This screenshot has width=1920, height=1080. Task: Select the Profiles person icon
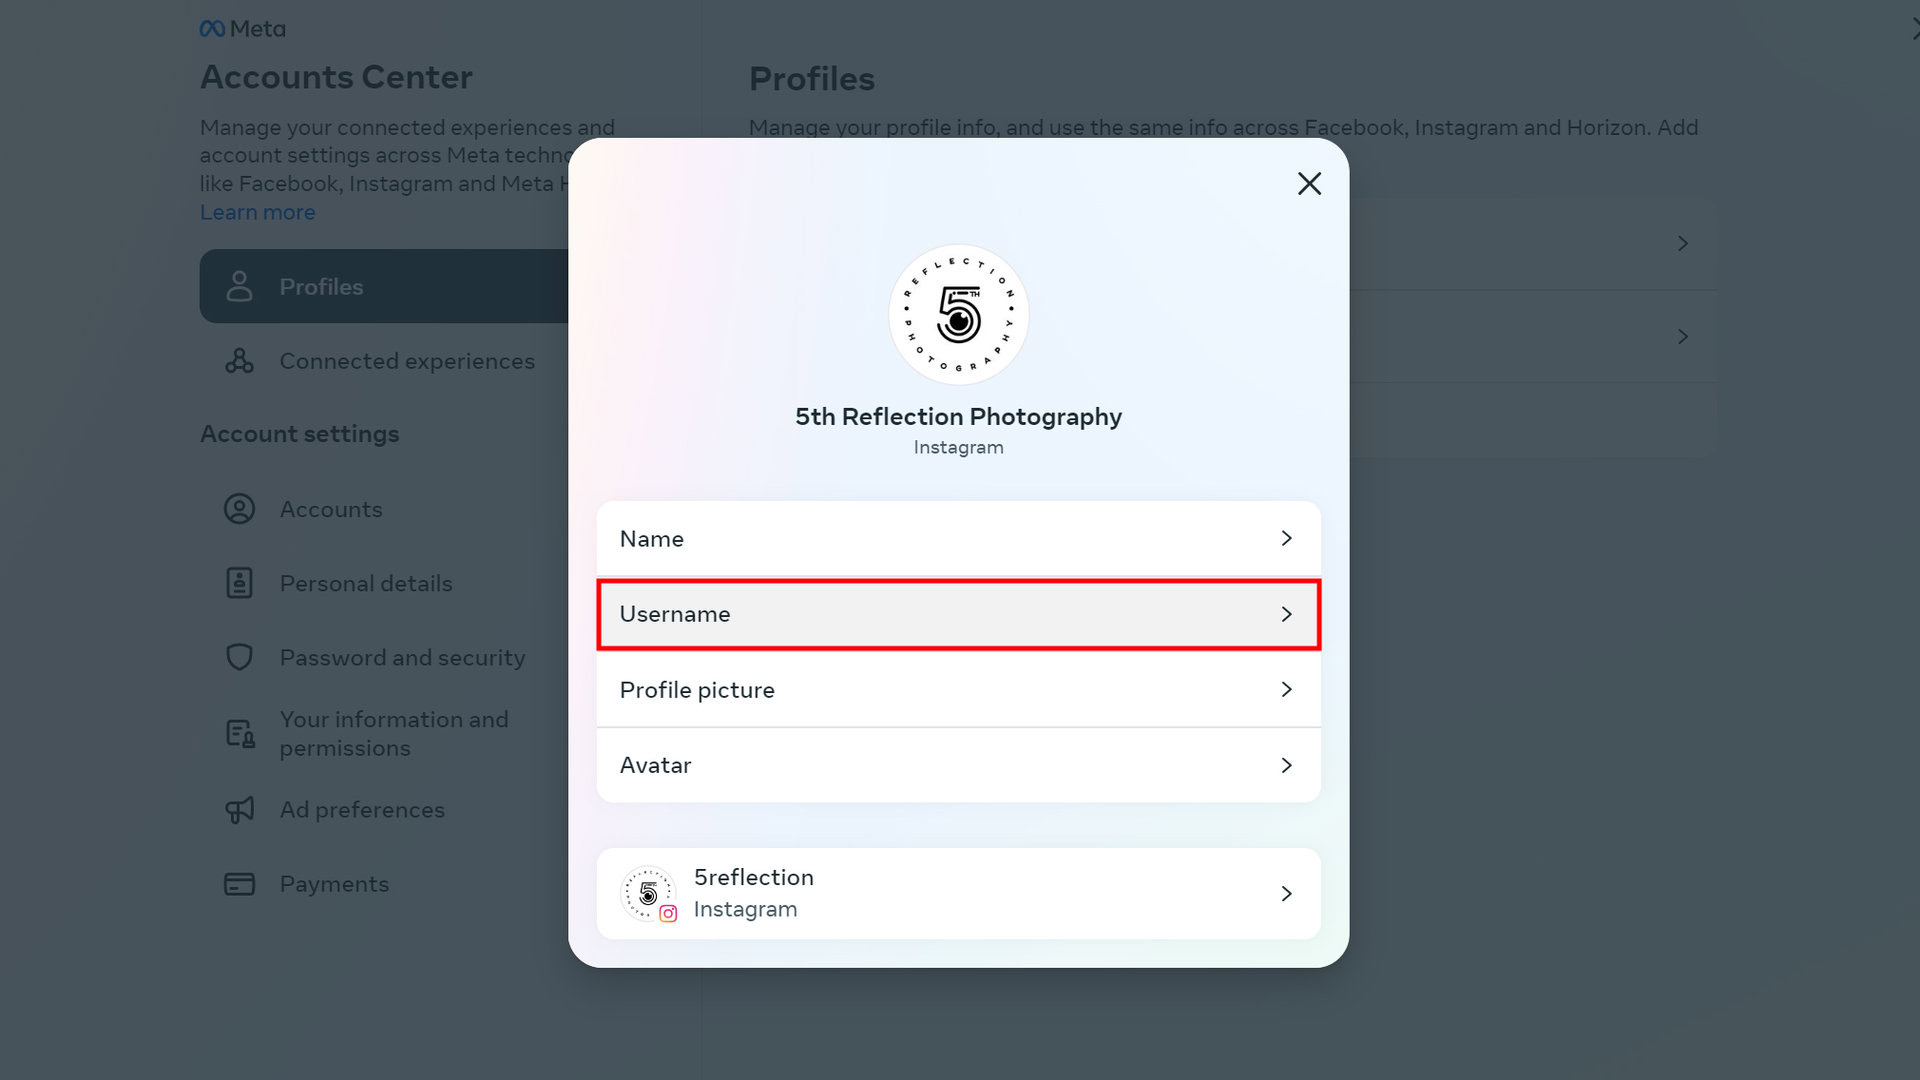click(239, 286)
